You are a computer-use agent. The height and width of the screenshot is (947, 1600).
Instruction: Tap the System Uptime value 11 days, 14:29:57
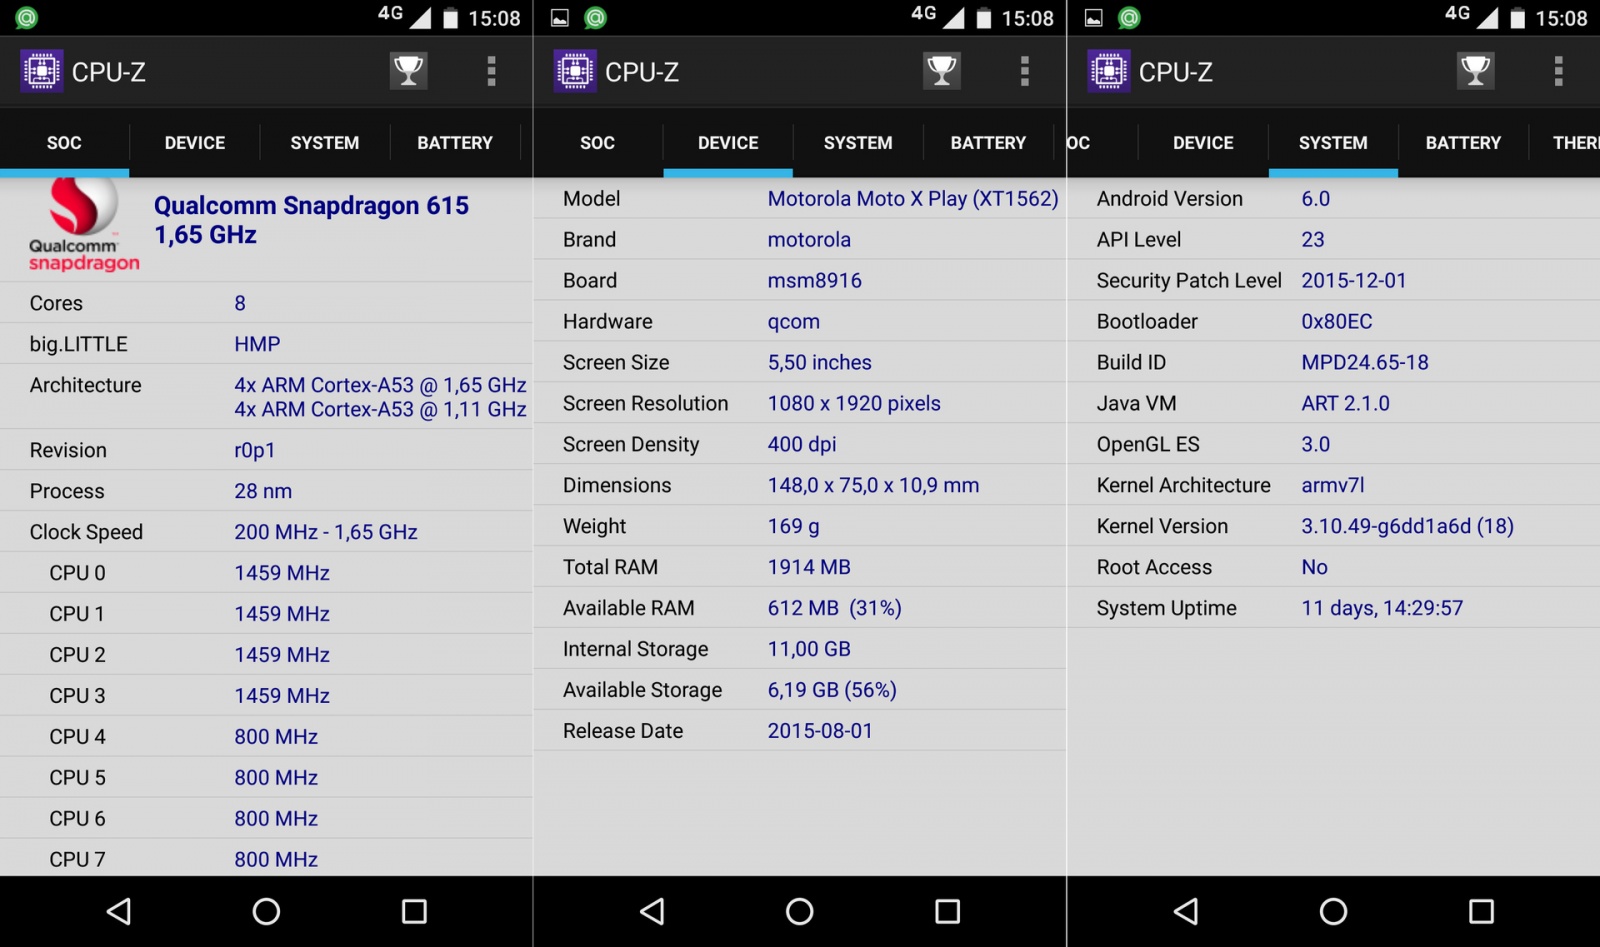[1382, 608]
